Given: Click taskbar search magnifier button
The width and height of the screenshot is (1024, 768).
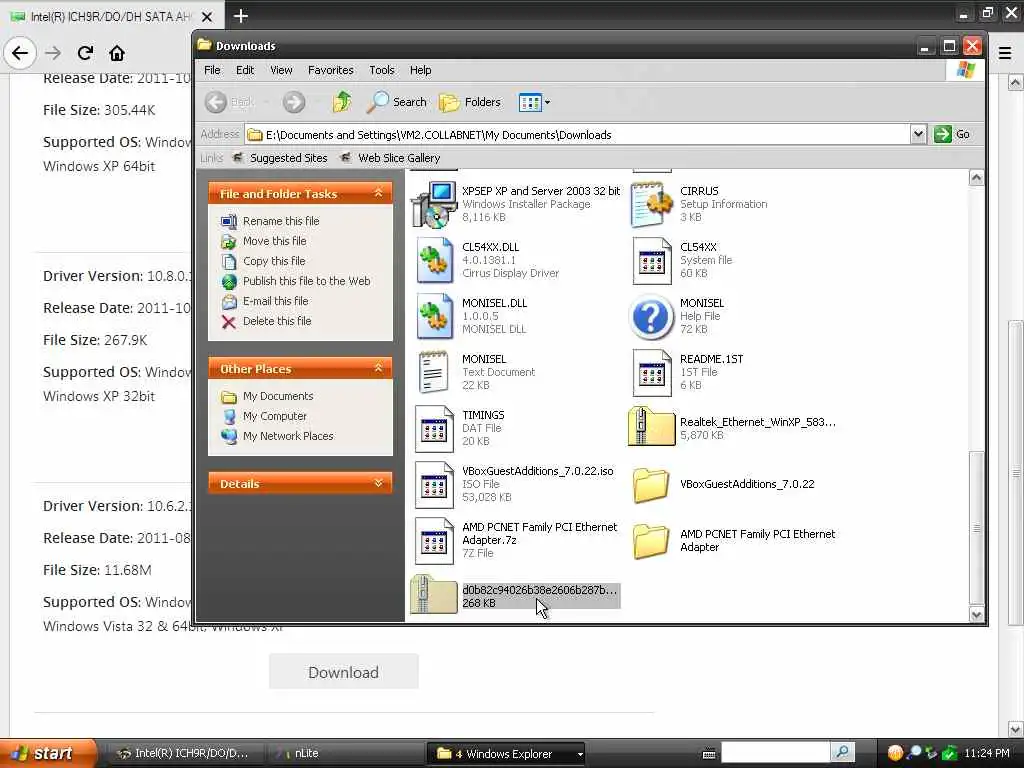Looking at the screenshot, I should click(842, 753).
